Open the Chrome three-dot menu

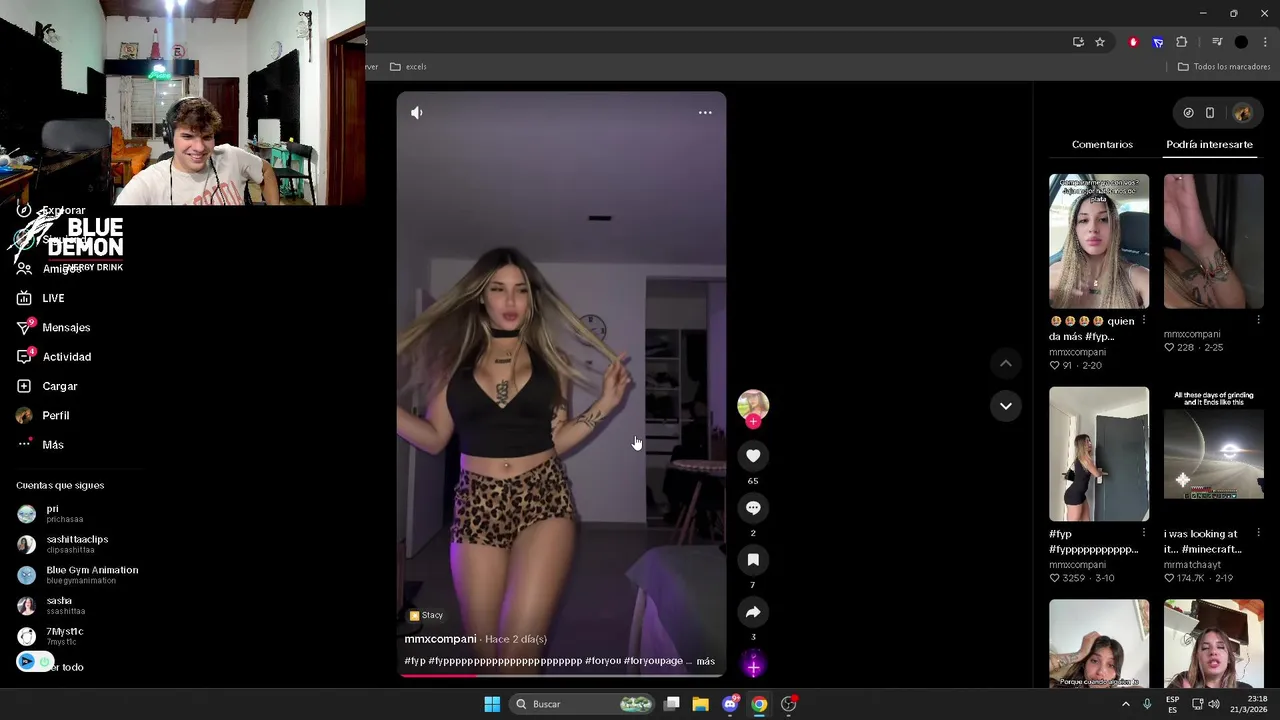click(x=1266, y=42)
